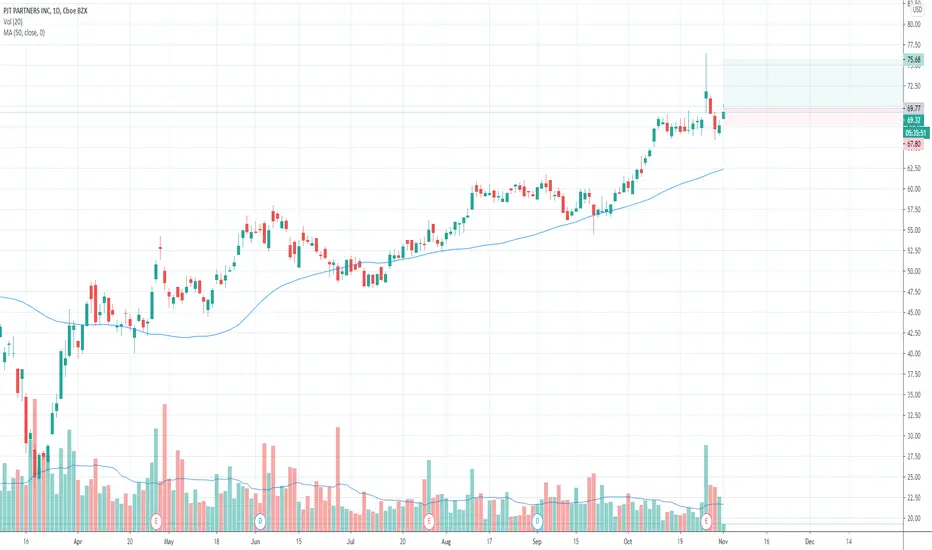Click the green 69.32 current price label
Image resolution: width=932 pixels, height=550 pixels.
tap(914, 120)
